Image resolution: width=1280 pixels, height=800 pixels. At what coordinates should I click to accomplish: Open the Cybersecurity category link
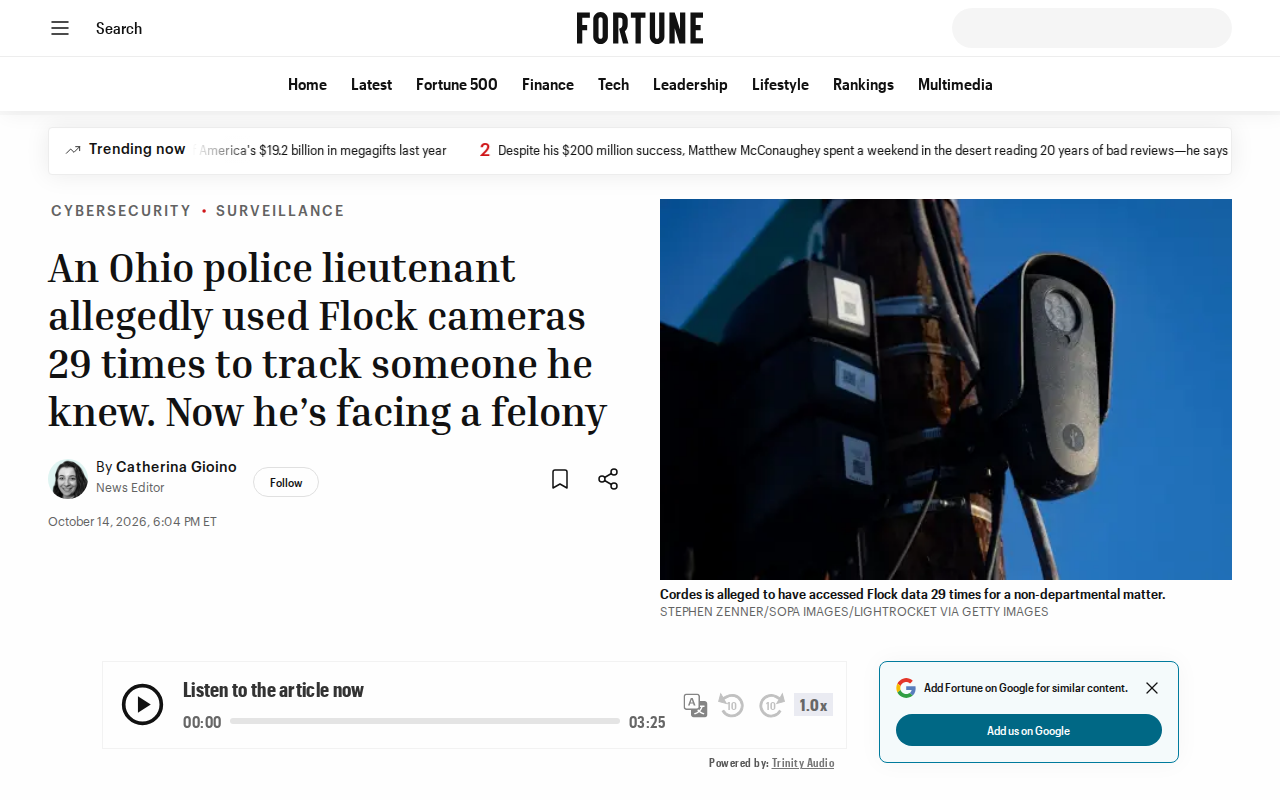pyautogui.click(x=121, y=211)
